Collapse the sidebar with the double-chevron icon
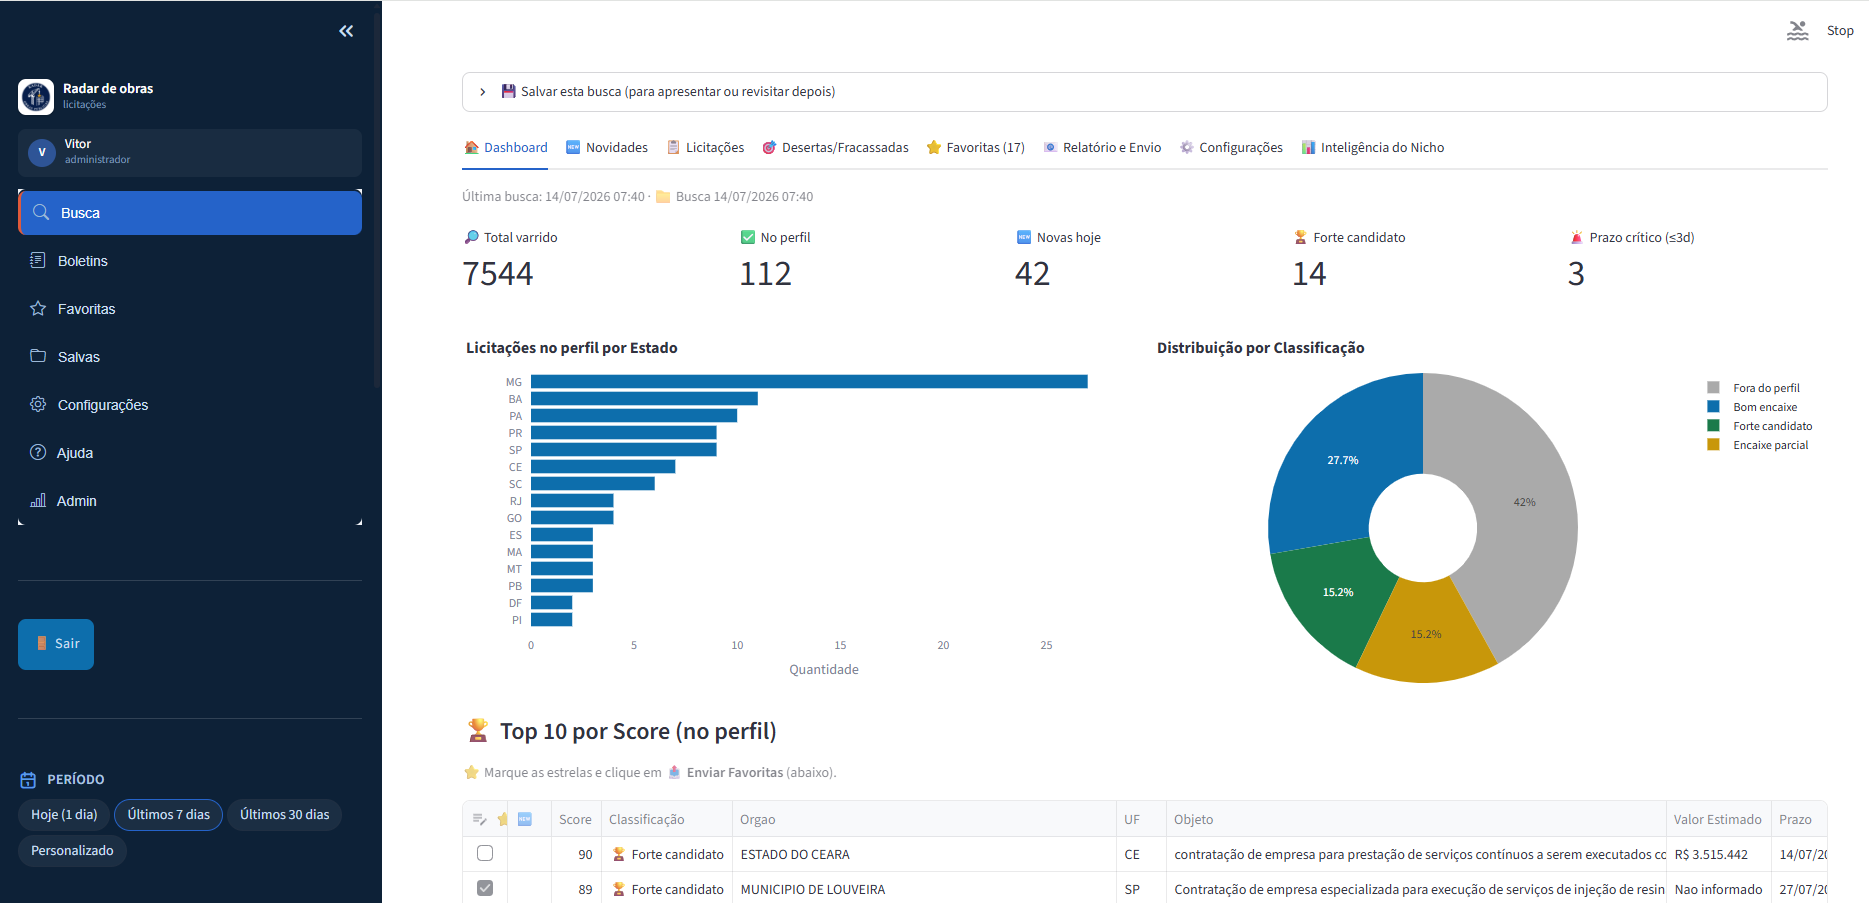Viewport: 1869px width, 903px height. (x=346, y=31)
